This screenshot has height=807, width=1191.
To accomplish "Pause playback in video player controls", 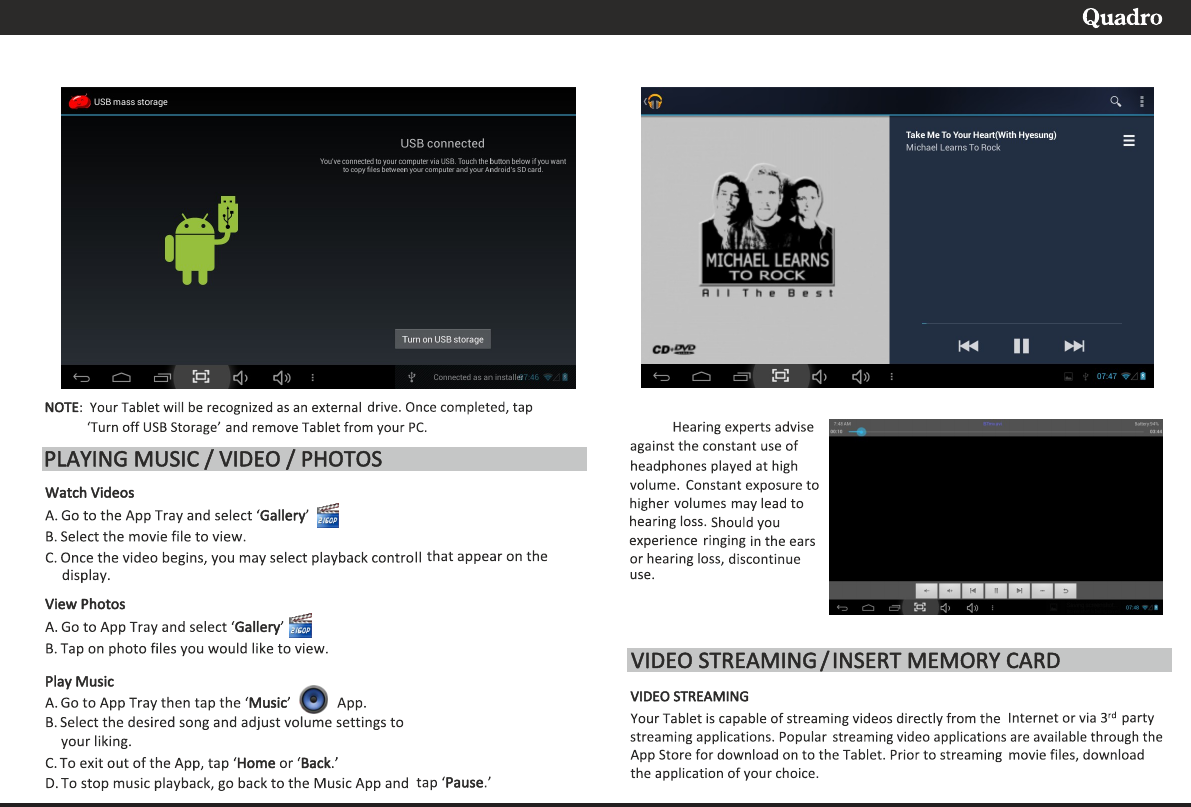I will pyautogui.click(x=996, y=590).
